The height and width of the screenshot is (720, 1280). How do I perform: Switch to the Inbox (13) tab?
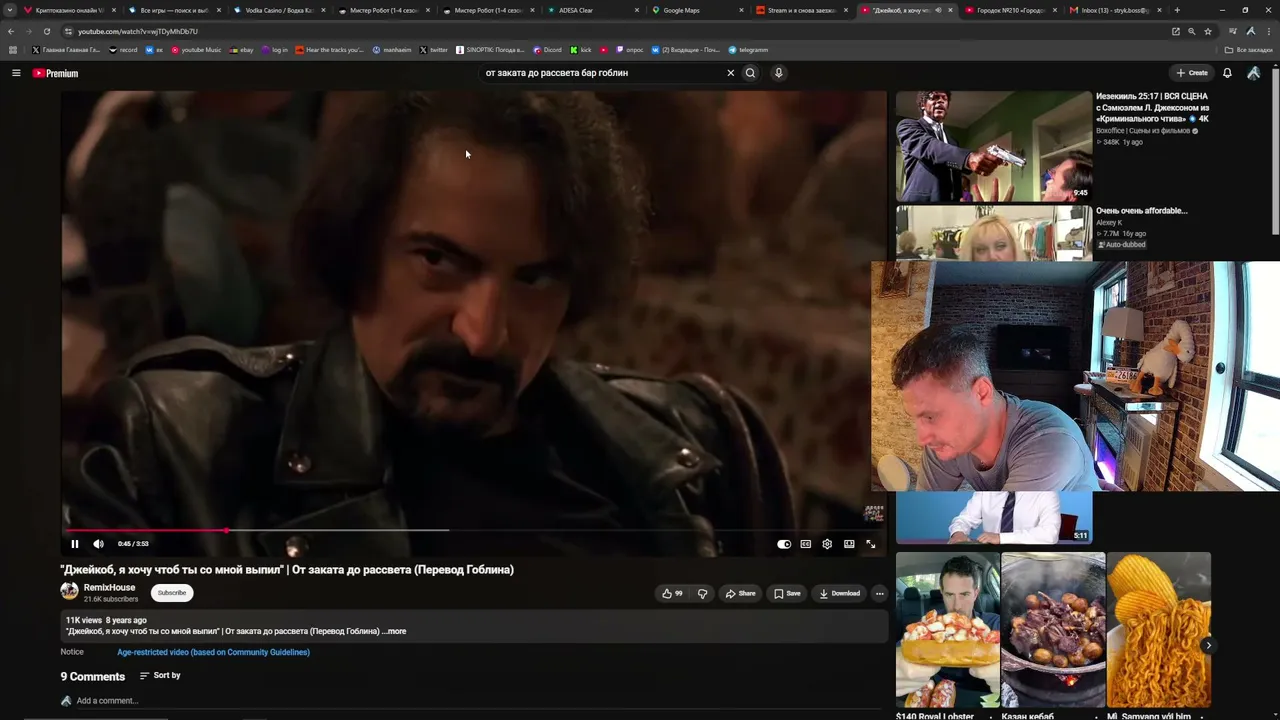[1114, 10]
